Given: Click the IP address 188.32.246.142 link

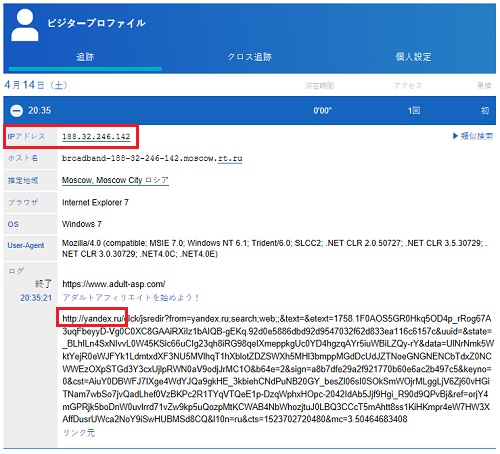Looking at the screenshot, I should click(x=96, y=136).
